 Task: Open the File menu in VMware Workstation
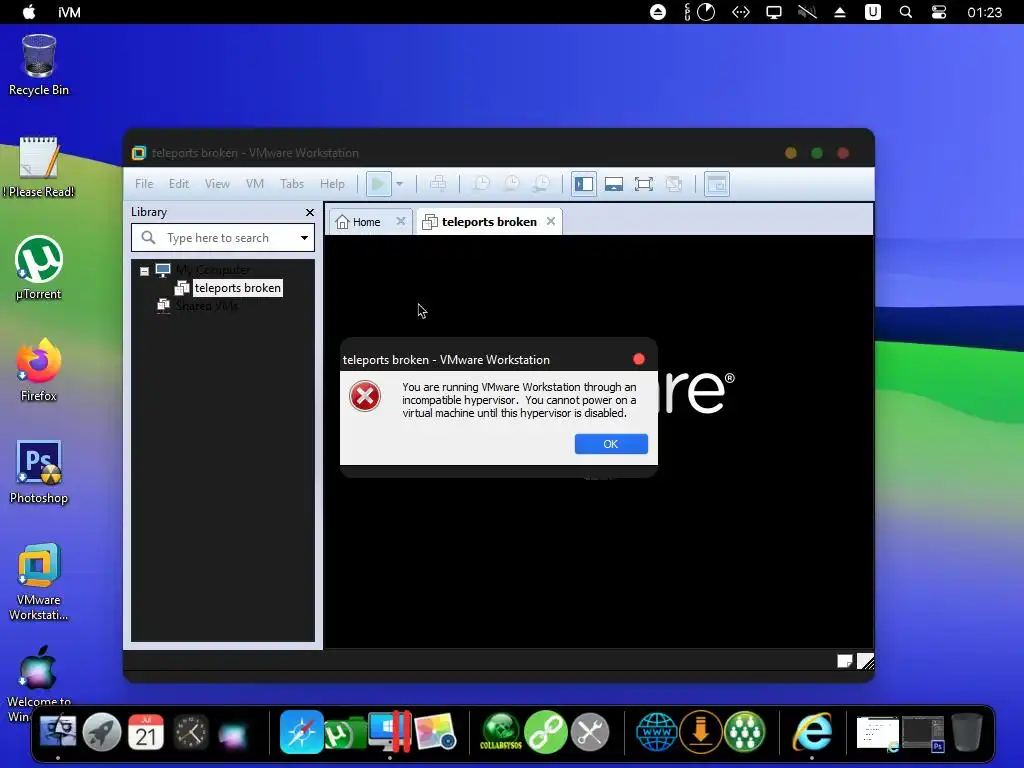pos(144,184)
